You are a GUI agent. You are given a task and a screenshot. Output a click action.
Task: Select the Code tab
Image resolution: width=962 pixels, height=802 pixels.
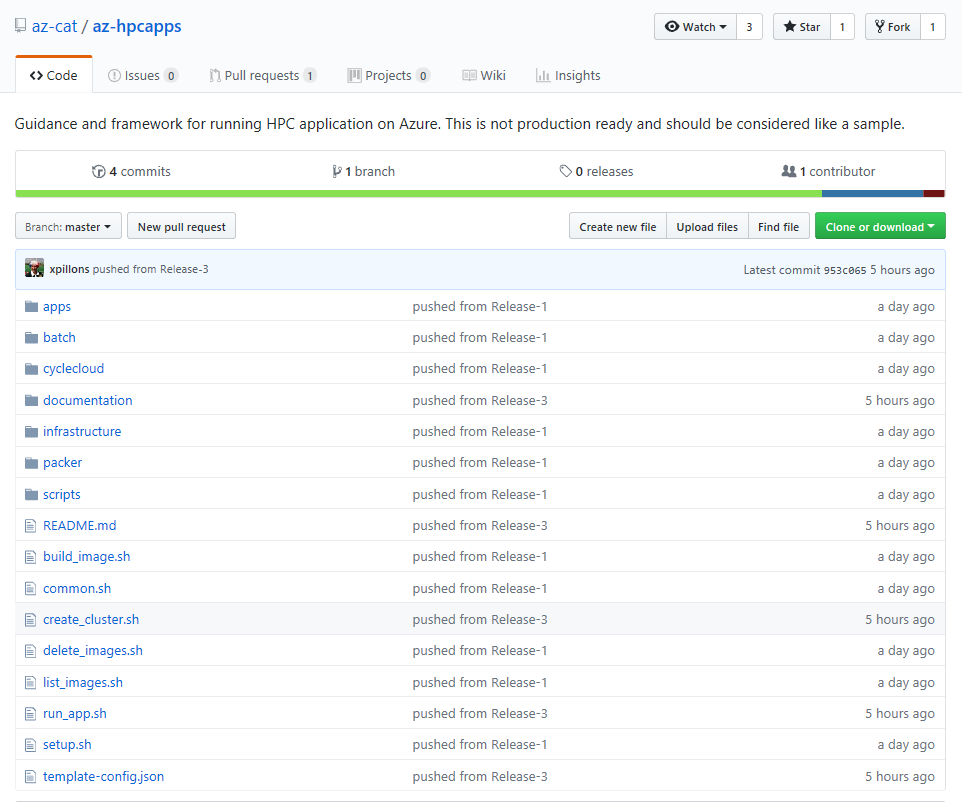[x=54, y=75]
